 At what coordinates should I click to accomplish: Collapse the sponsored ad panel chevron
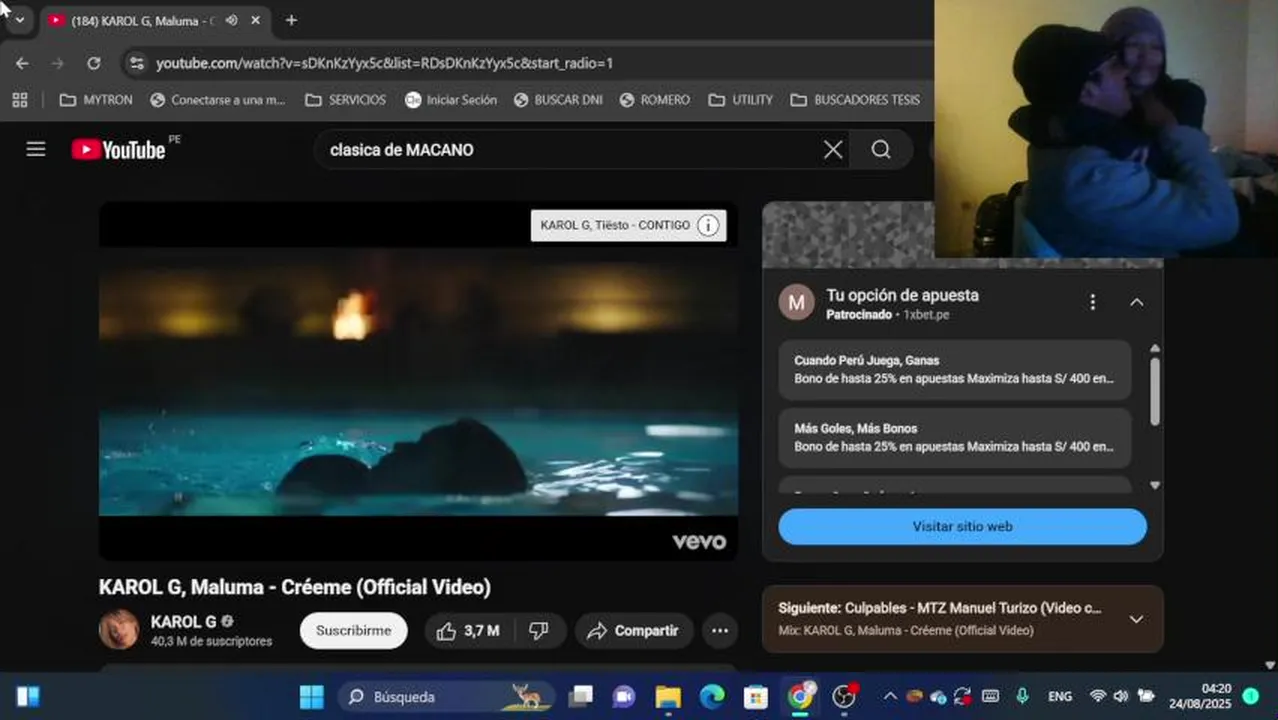coord(1137,302)
